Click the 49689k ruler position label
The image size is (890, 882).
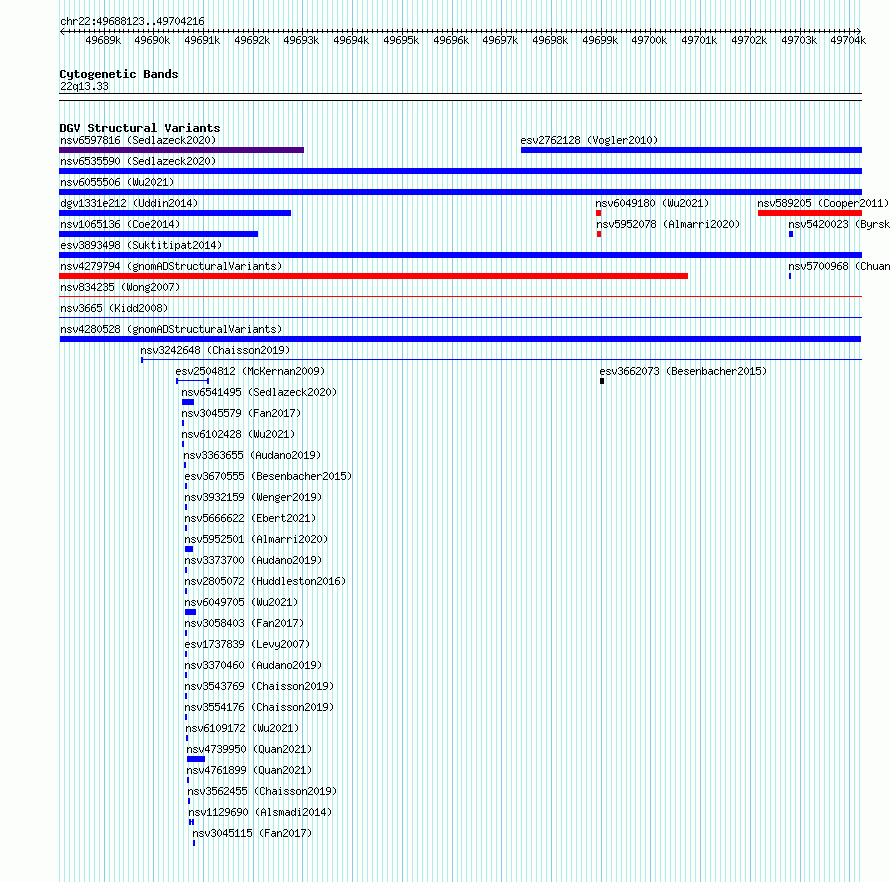click(103, 40)
